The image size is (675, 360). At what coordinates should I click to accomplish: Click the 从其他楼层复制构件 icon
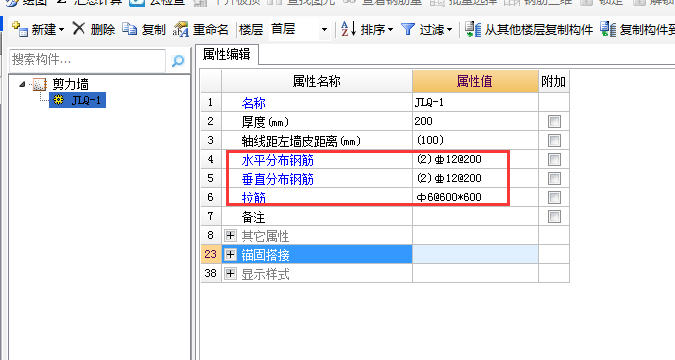tap(473, 29)
